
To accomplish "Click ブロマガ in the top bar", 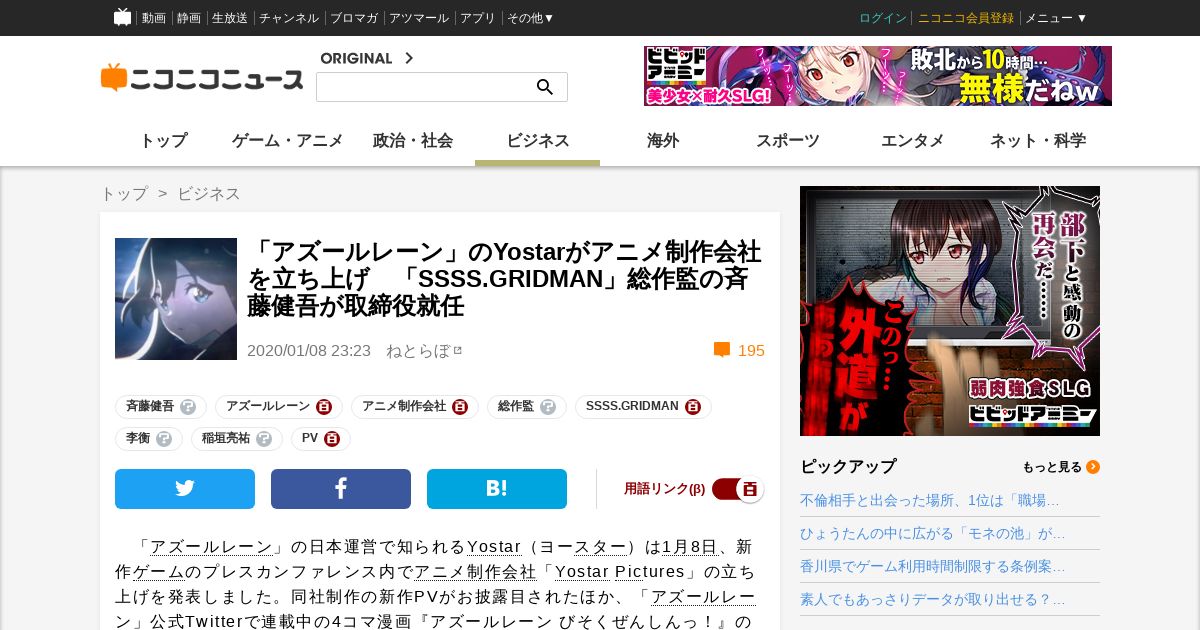I will click(x=354, y=18).
